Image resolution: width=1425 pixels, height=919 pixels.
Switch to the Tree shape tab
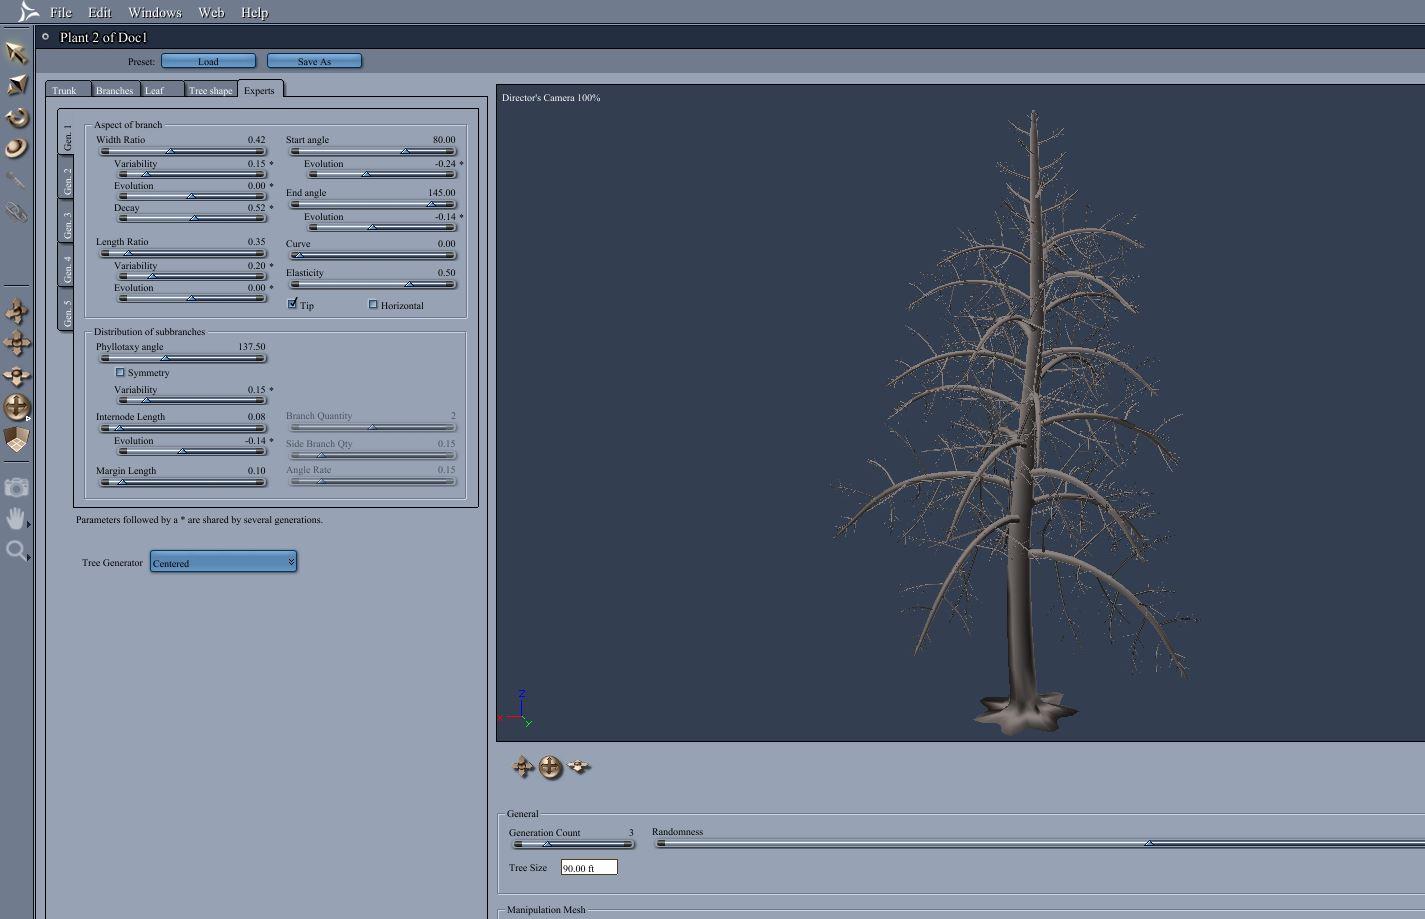point(210,90)
